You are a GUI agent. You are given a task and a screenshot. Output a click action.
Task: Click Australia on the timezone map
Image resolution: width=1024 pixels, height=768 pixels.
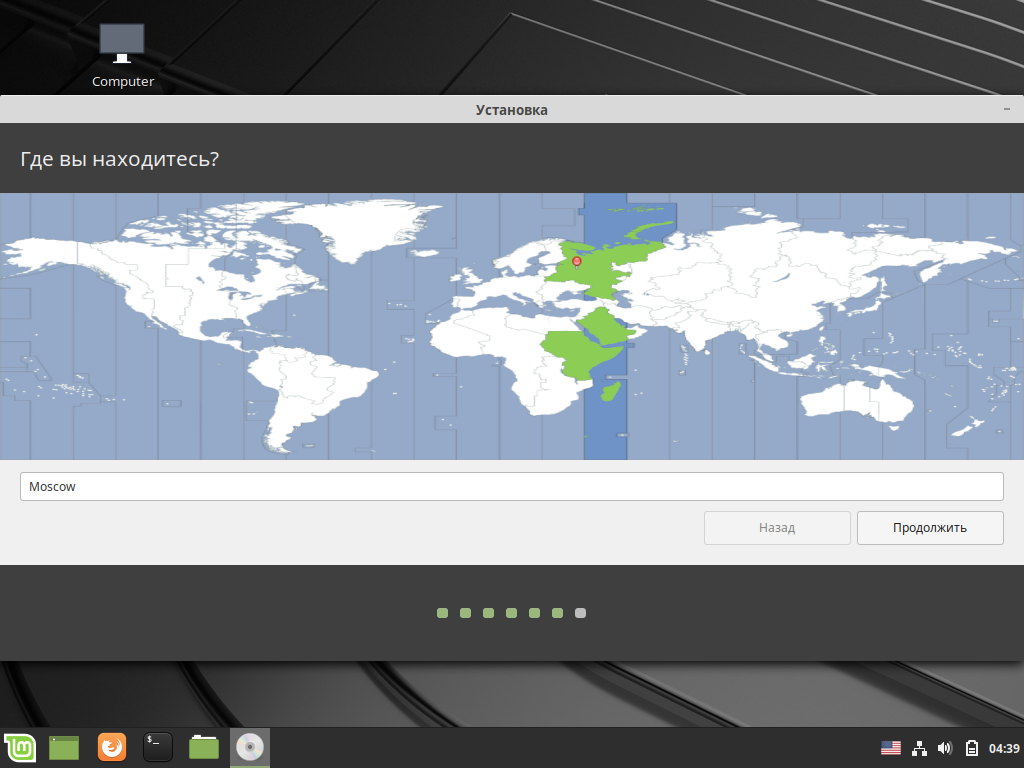tap(856, 400)
